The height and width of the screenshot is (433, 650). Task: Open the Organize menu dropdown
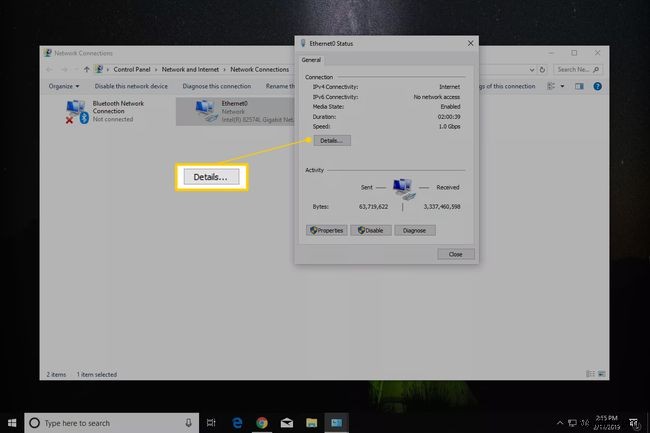click(63, 86)
